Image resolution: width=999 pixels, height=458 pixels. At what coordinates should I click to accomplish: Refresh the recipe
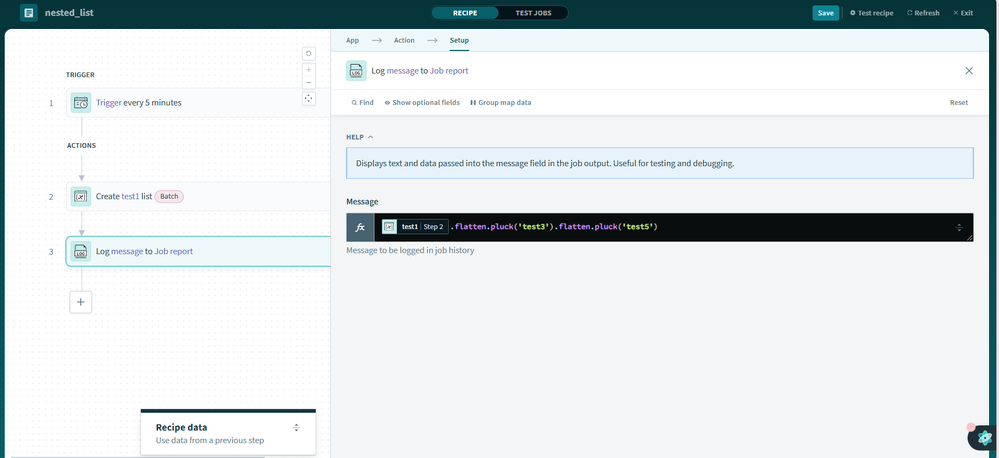(923, 13)
